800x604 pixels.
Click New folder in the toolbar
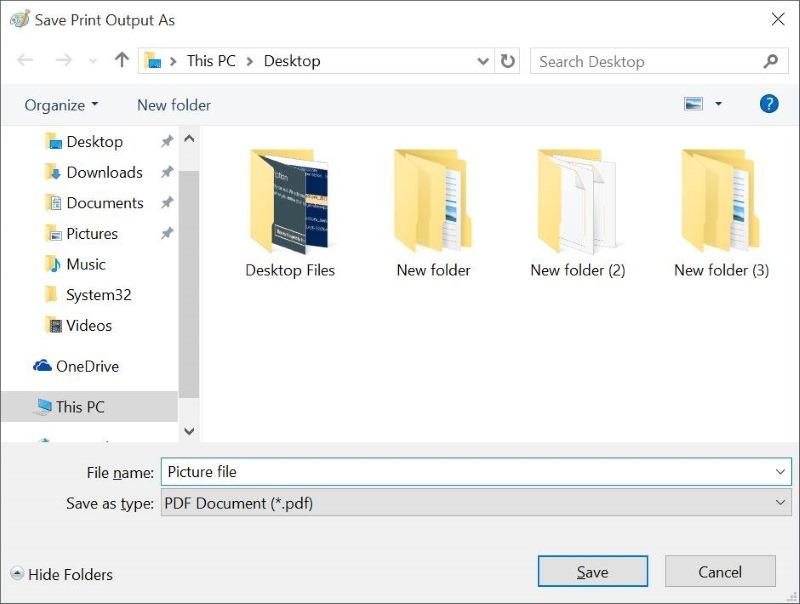click(174, 105)
